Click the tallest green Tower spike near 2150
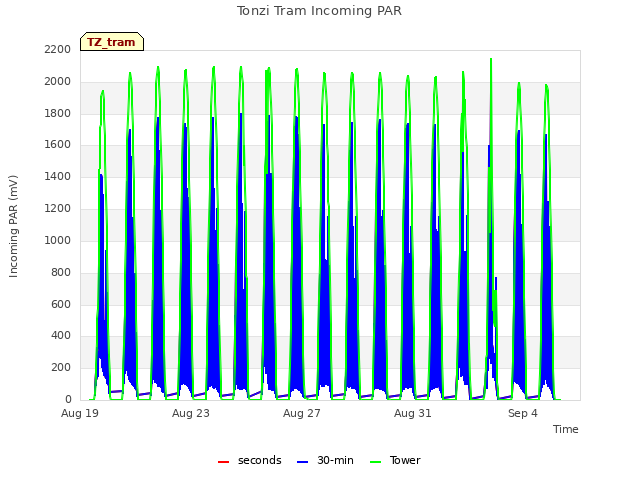This screenshot has width=640, height=480. click(491, 60)
